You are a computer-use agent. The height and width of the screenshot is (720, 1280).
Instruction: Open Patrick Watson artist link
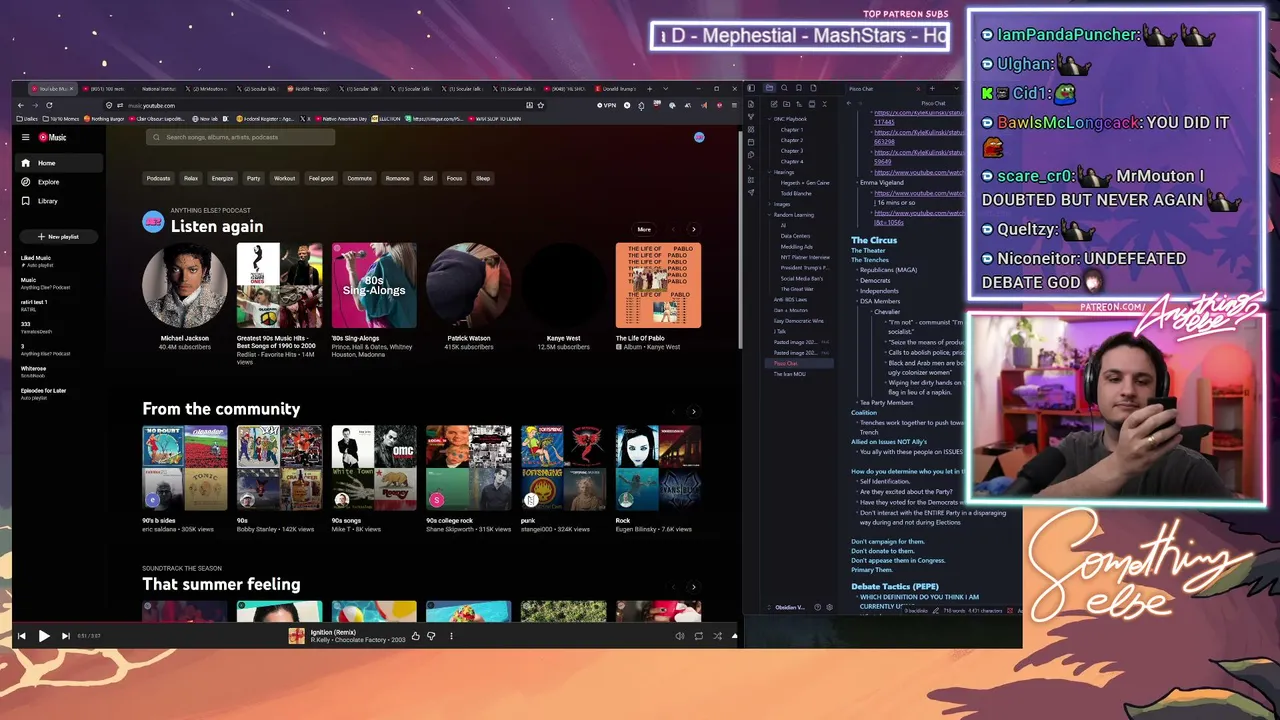tap(469, 338)
